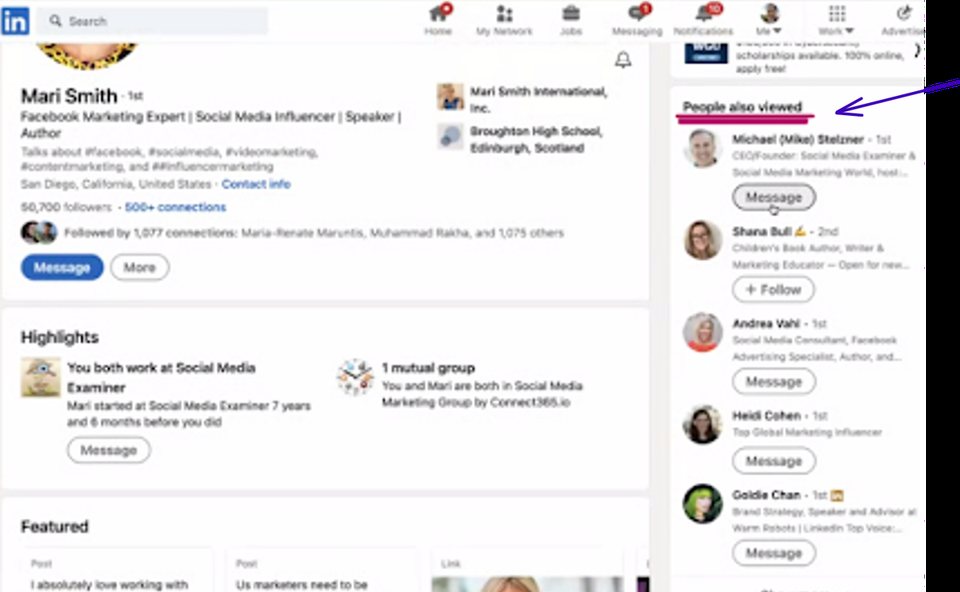960x592 pixels.
Task: Click the Broughton High School logo
Action: 450,137
